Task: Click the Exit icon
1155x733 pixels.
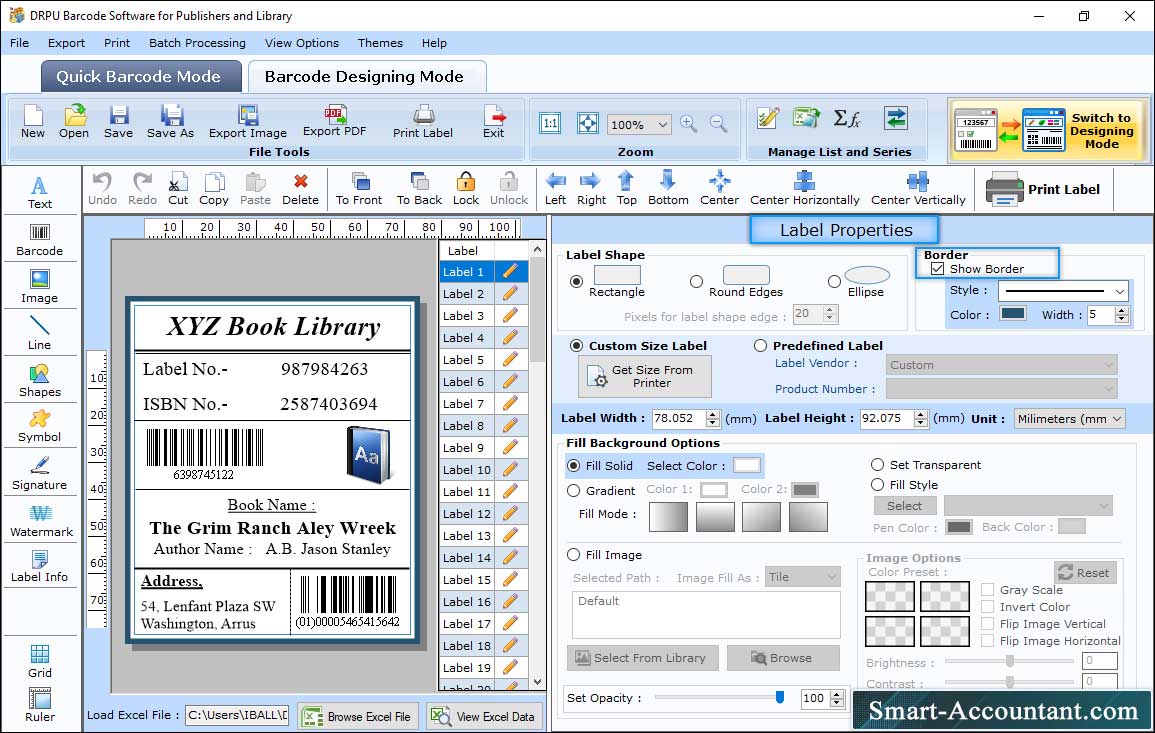Action: (x=494, y=122)
